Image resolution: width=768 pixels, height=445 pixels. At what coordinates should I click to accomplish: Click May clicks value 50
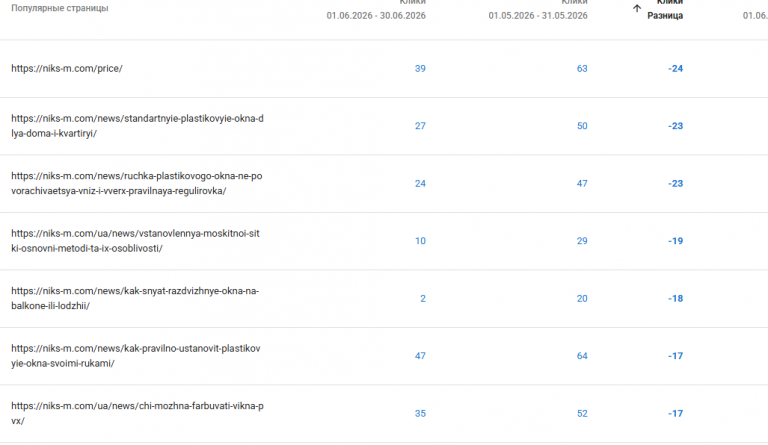tap(582, 126)
